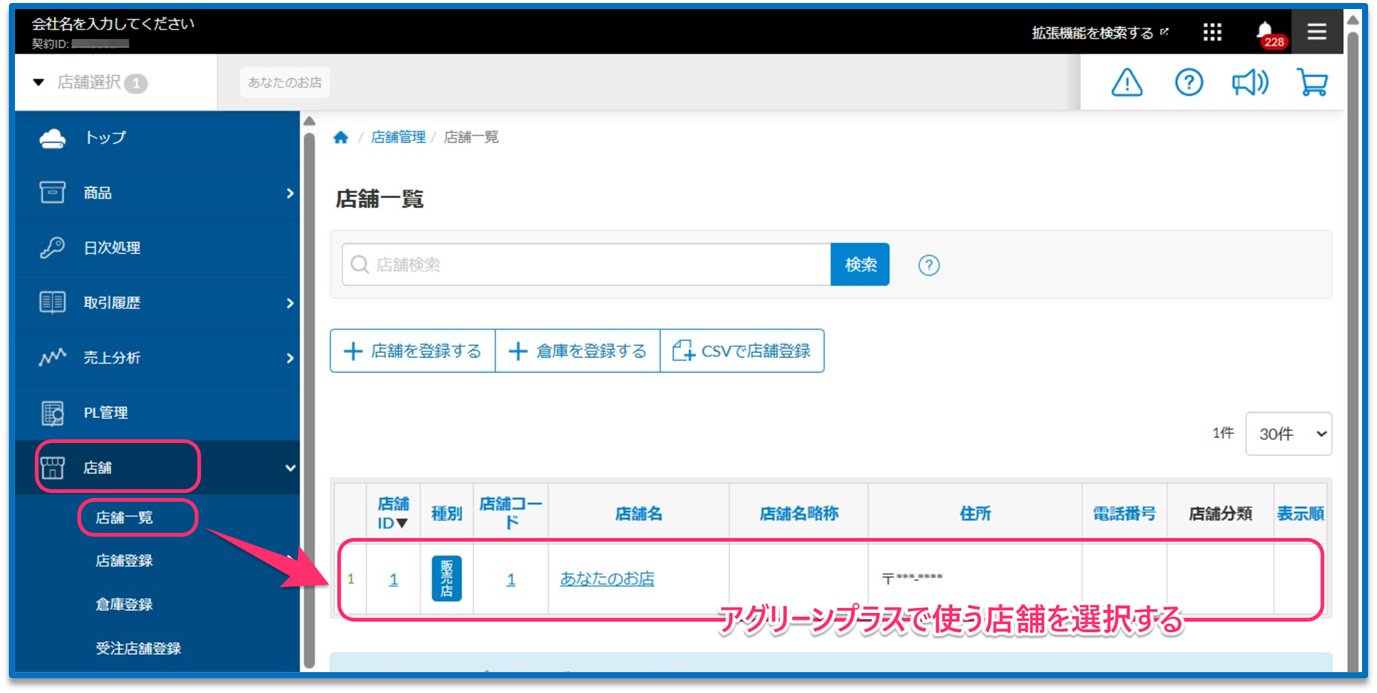Screen dimensions: 1377x693
Task: Open the help question mark icon in header
Action: pos(1188,83)
